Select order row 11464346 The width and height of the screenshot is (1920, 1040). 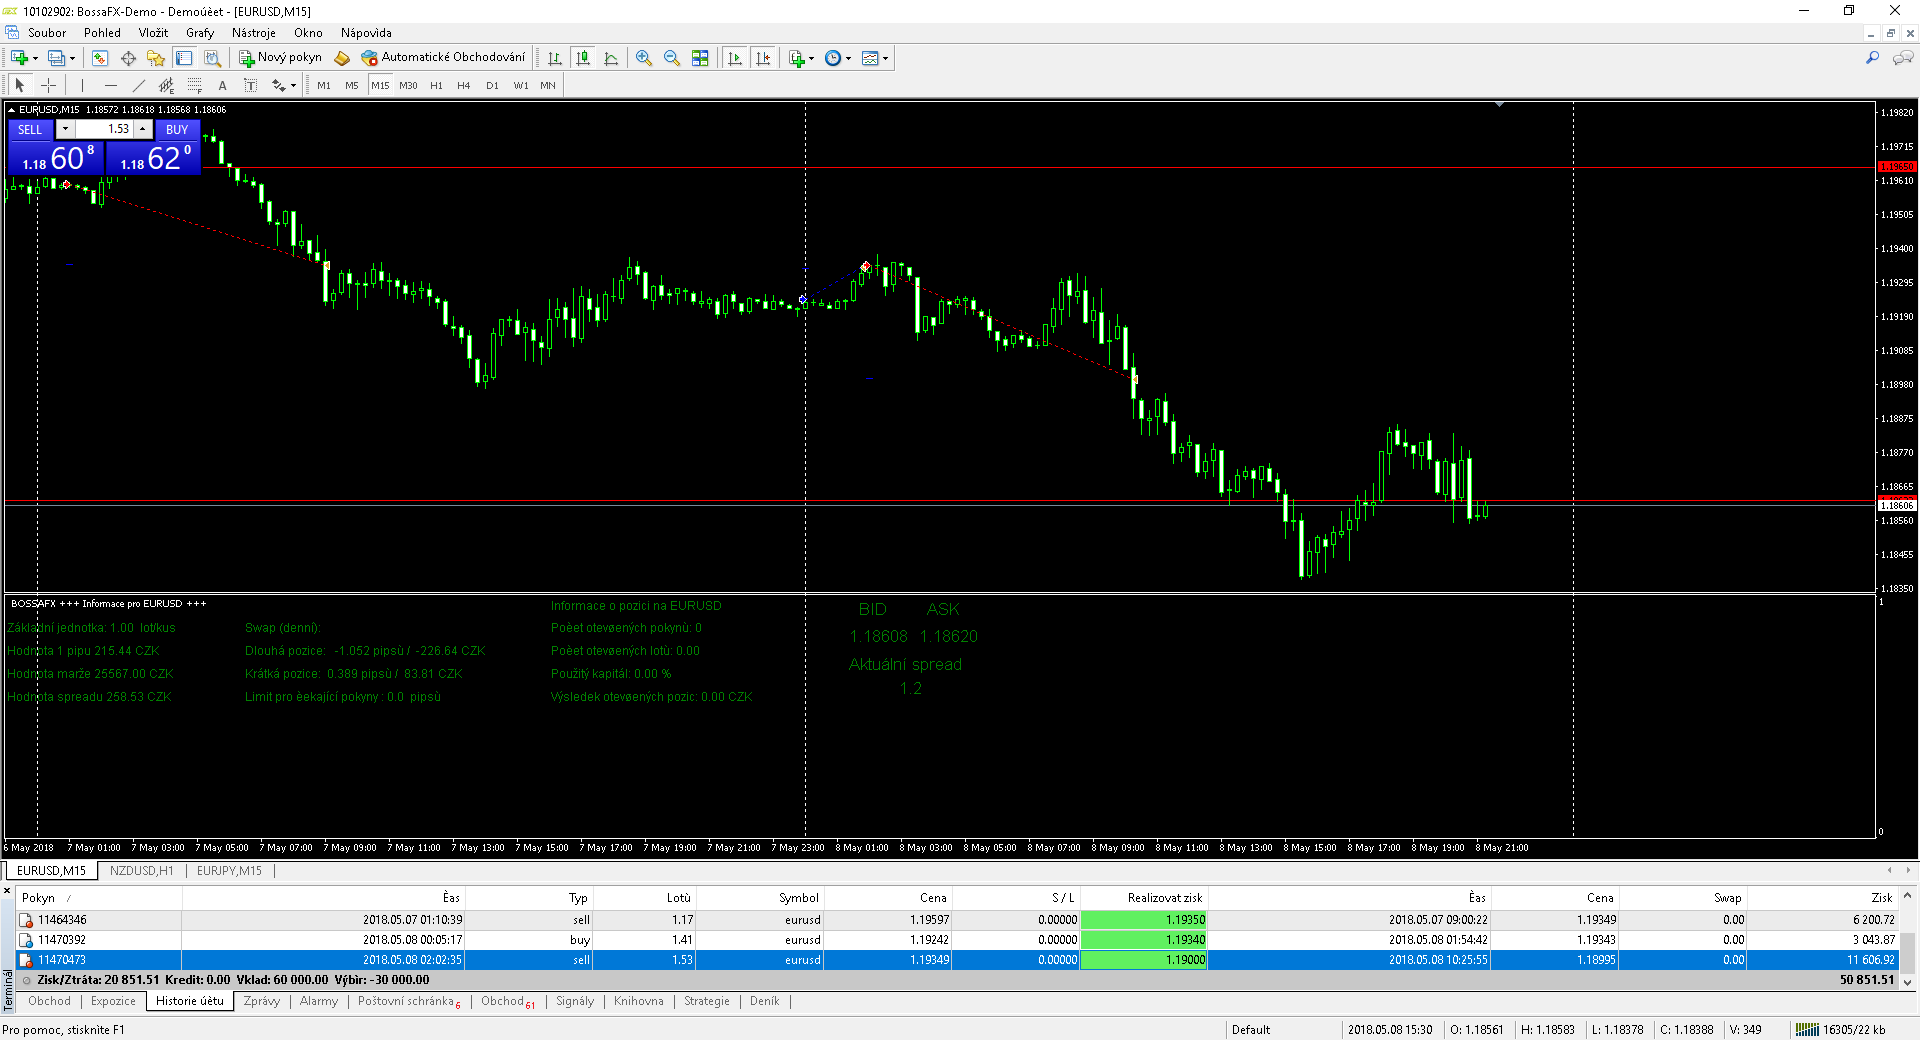click(x=957, y=920)
